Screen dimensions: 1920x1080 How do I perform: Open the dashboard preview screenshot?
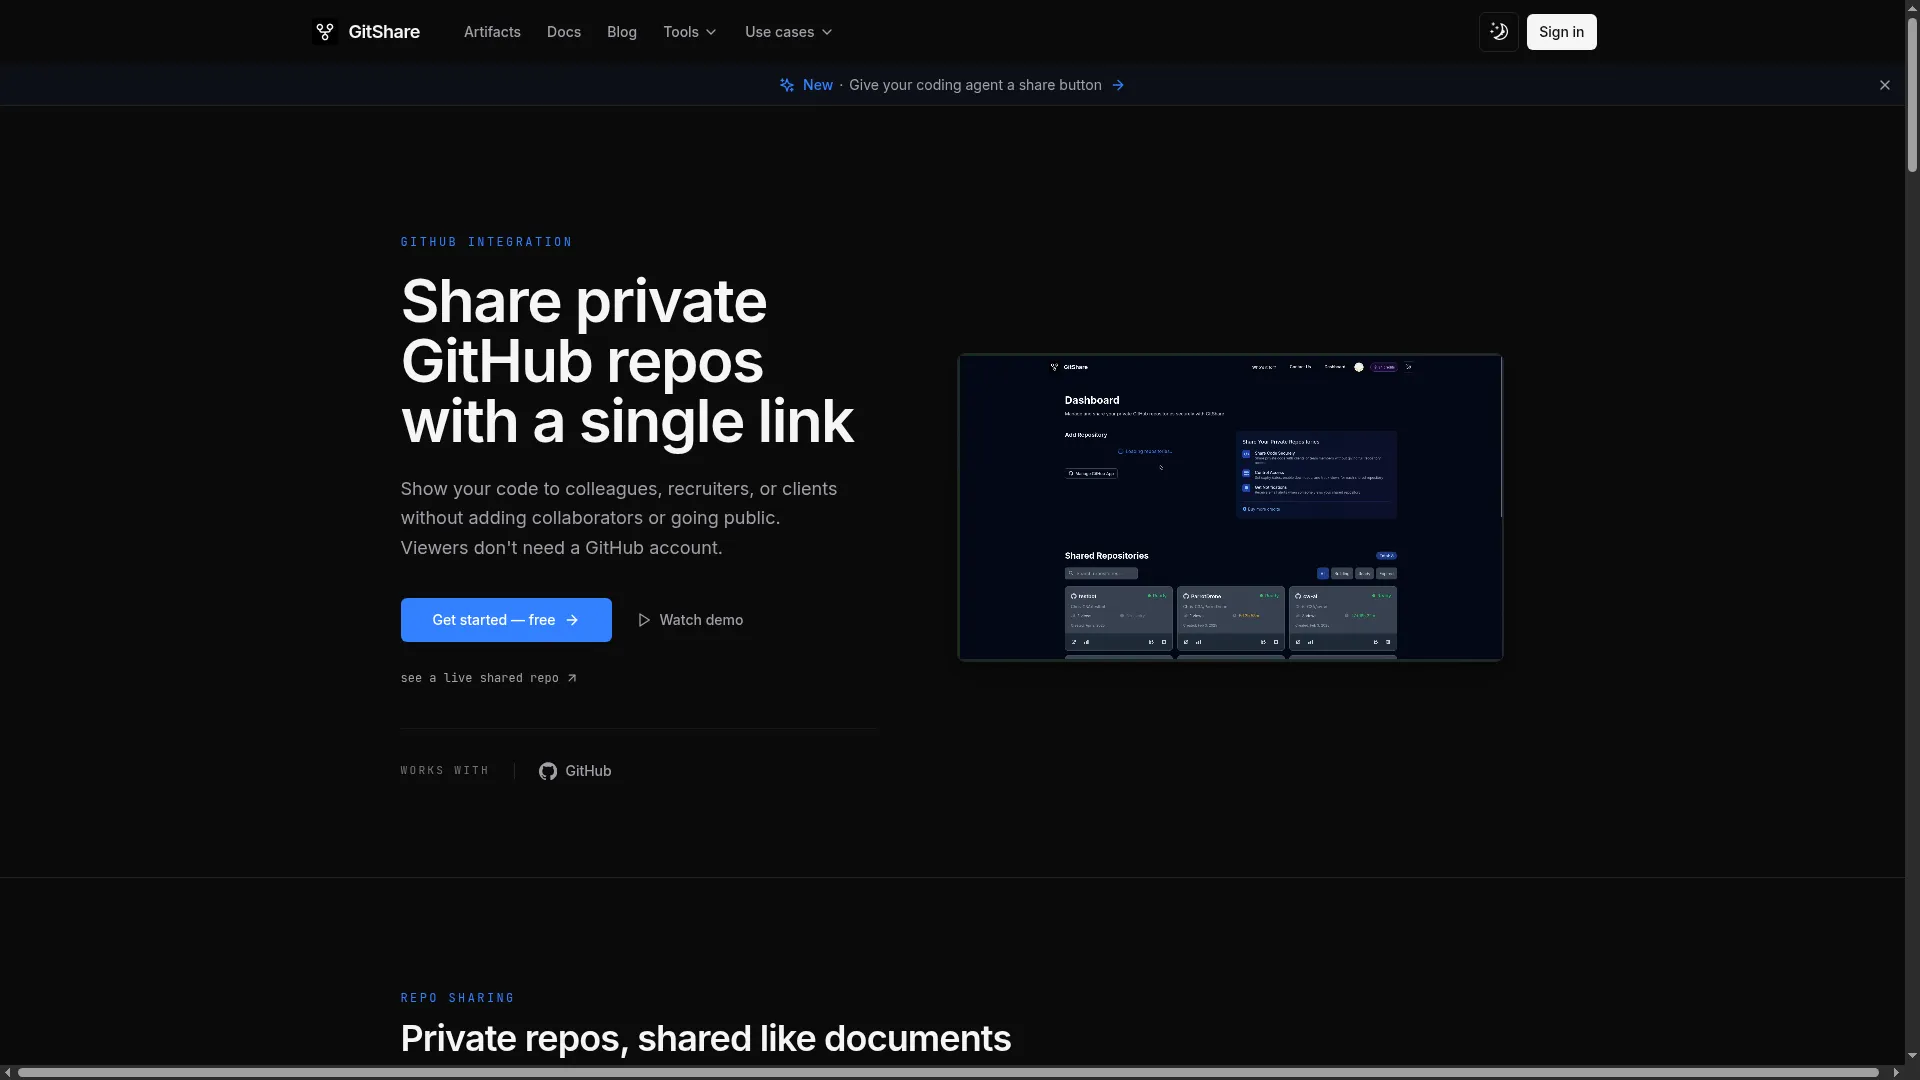[1230, 507]
